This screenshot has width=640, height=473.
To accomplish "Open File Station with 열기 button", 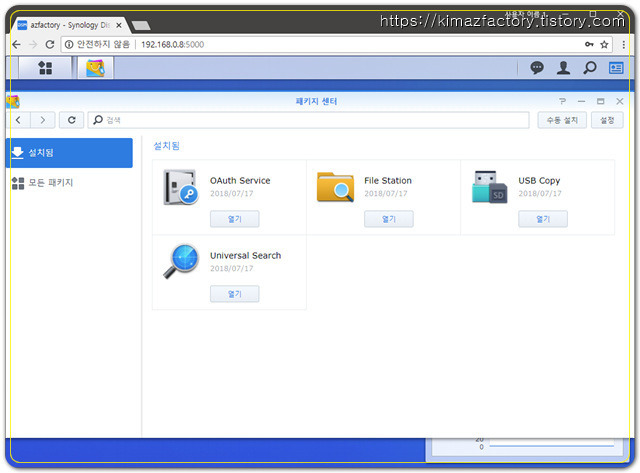I will [389, 219].
